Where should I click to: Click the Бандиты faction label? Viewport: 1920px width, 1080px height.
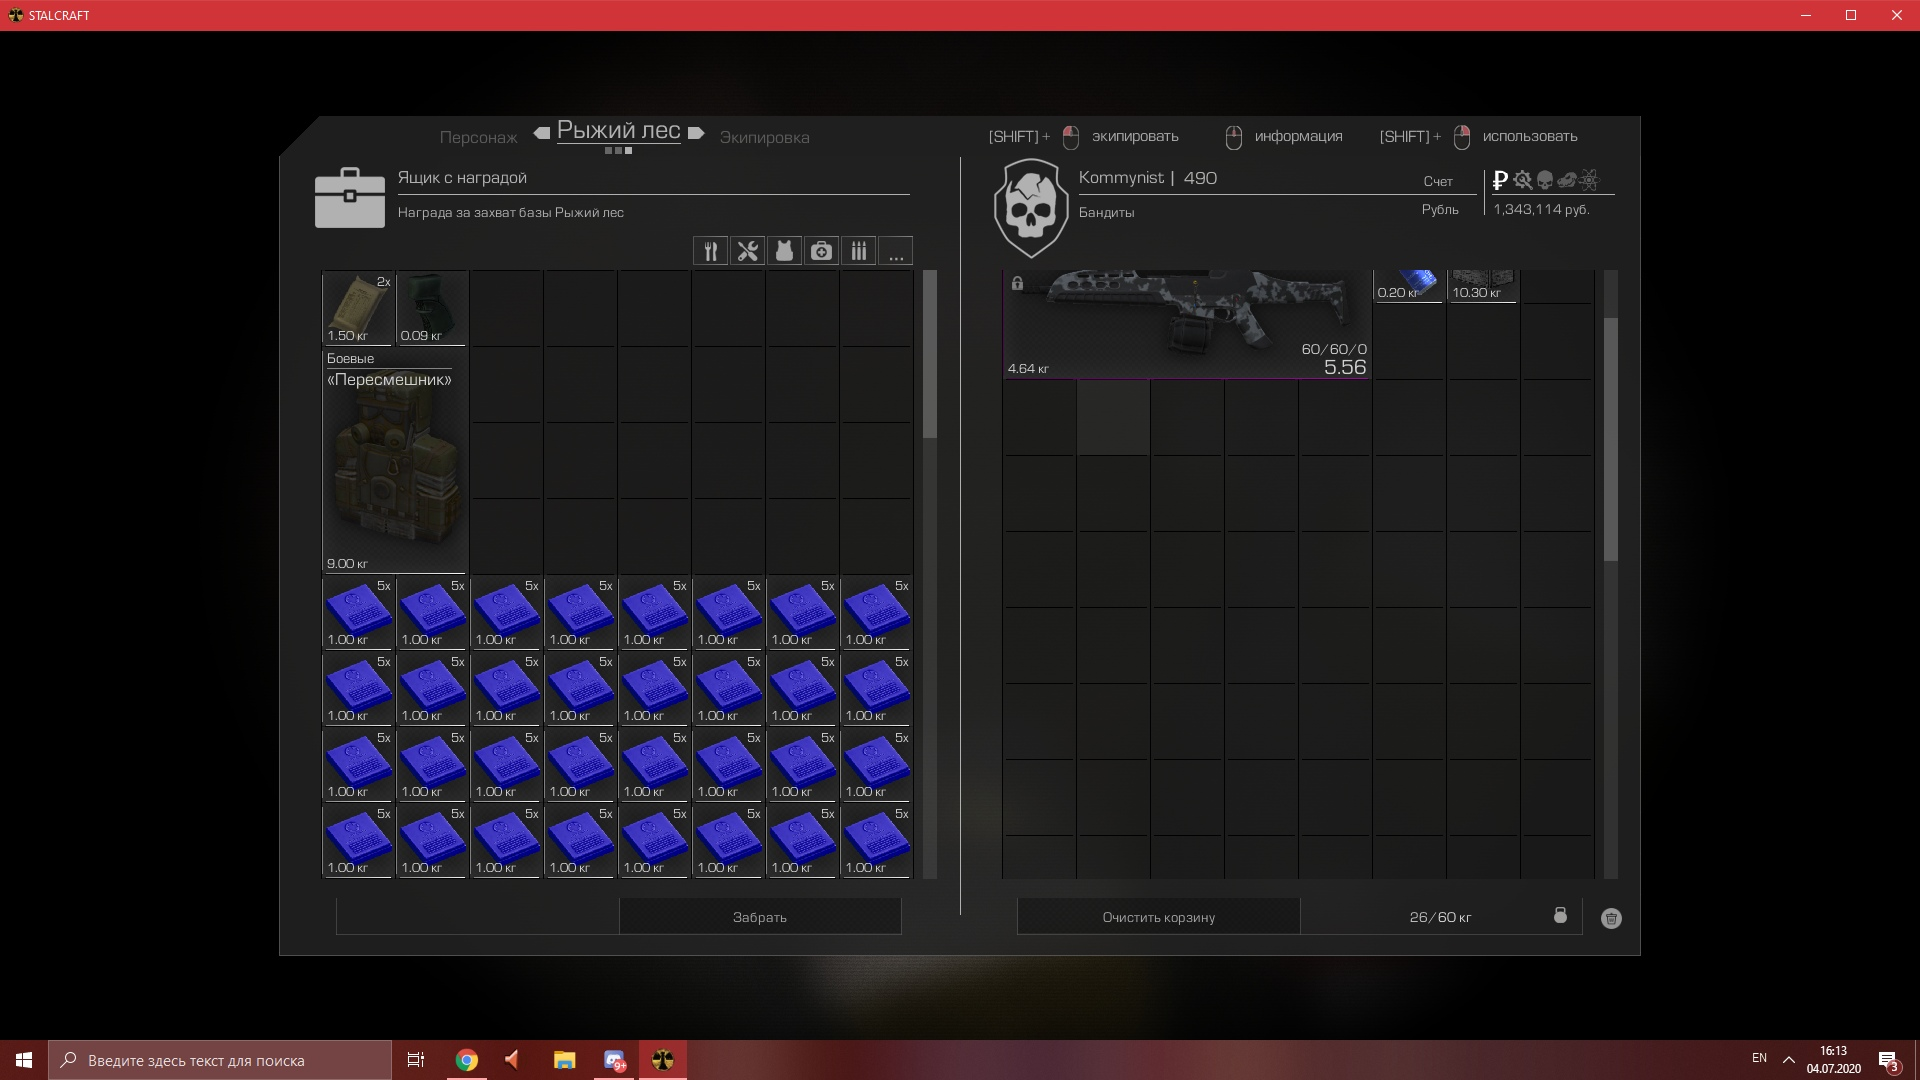(x=1106, y=212)
